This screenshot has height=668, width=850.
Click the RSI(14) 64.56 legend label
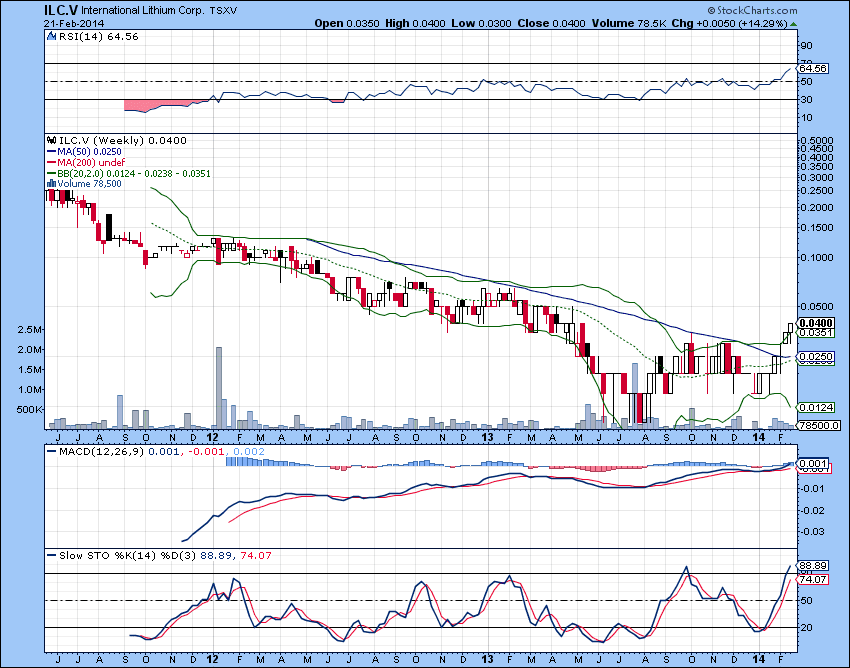coord(98,36)
